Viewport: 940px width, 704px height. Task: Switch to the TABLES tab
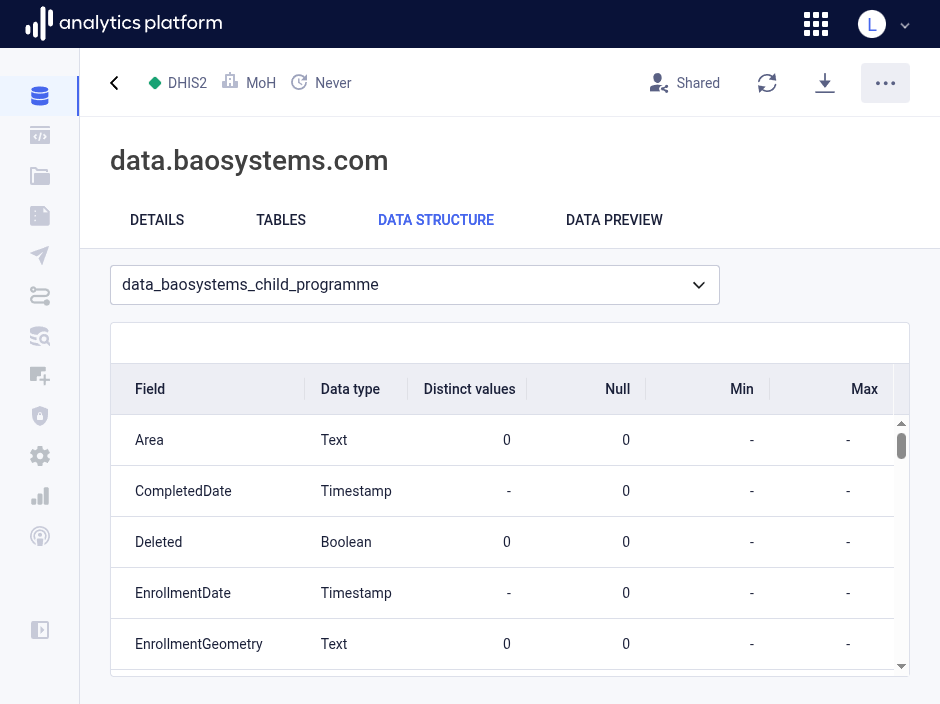click(281, 220)
